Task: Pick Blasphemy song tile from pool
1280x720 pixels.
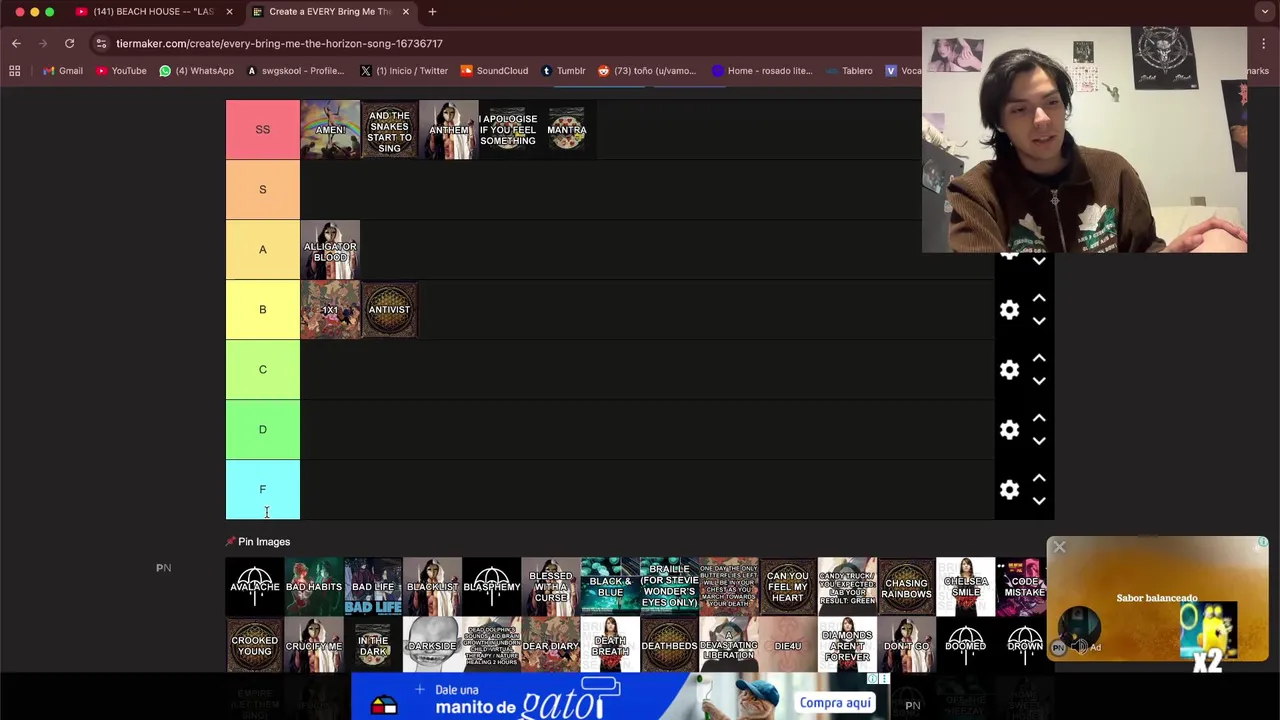Action: [492, 587]
